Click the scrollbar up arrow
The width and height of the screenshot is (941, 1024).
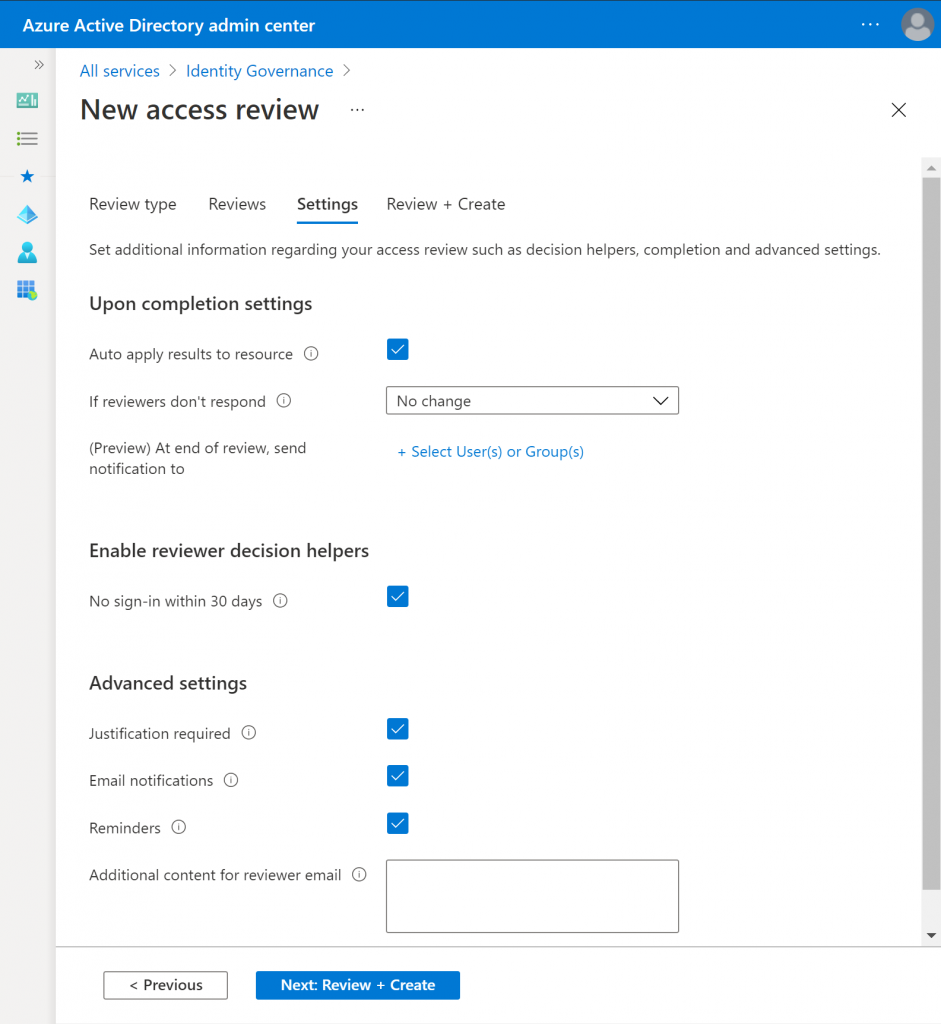point(931,168)
